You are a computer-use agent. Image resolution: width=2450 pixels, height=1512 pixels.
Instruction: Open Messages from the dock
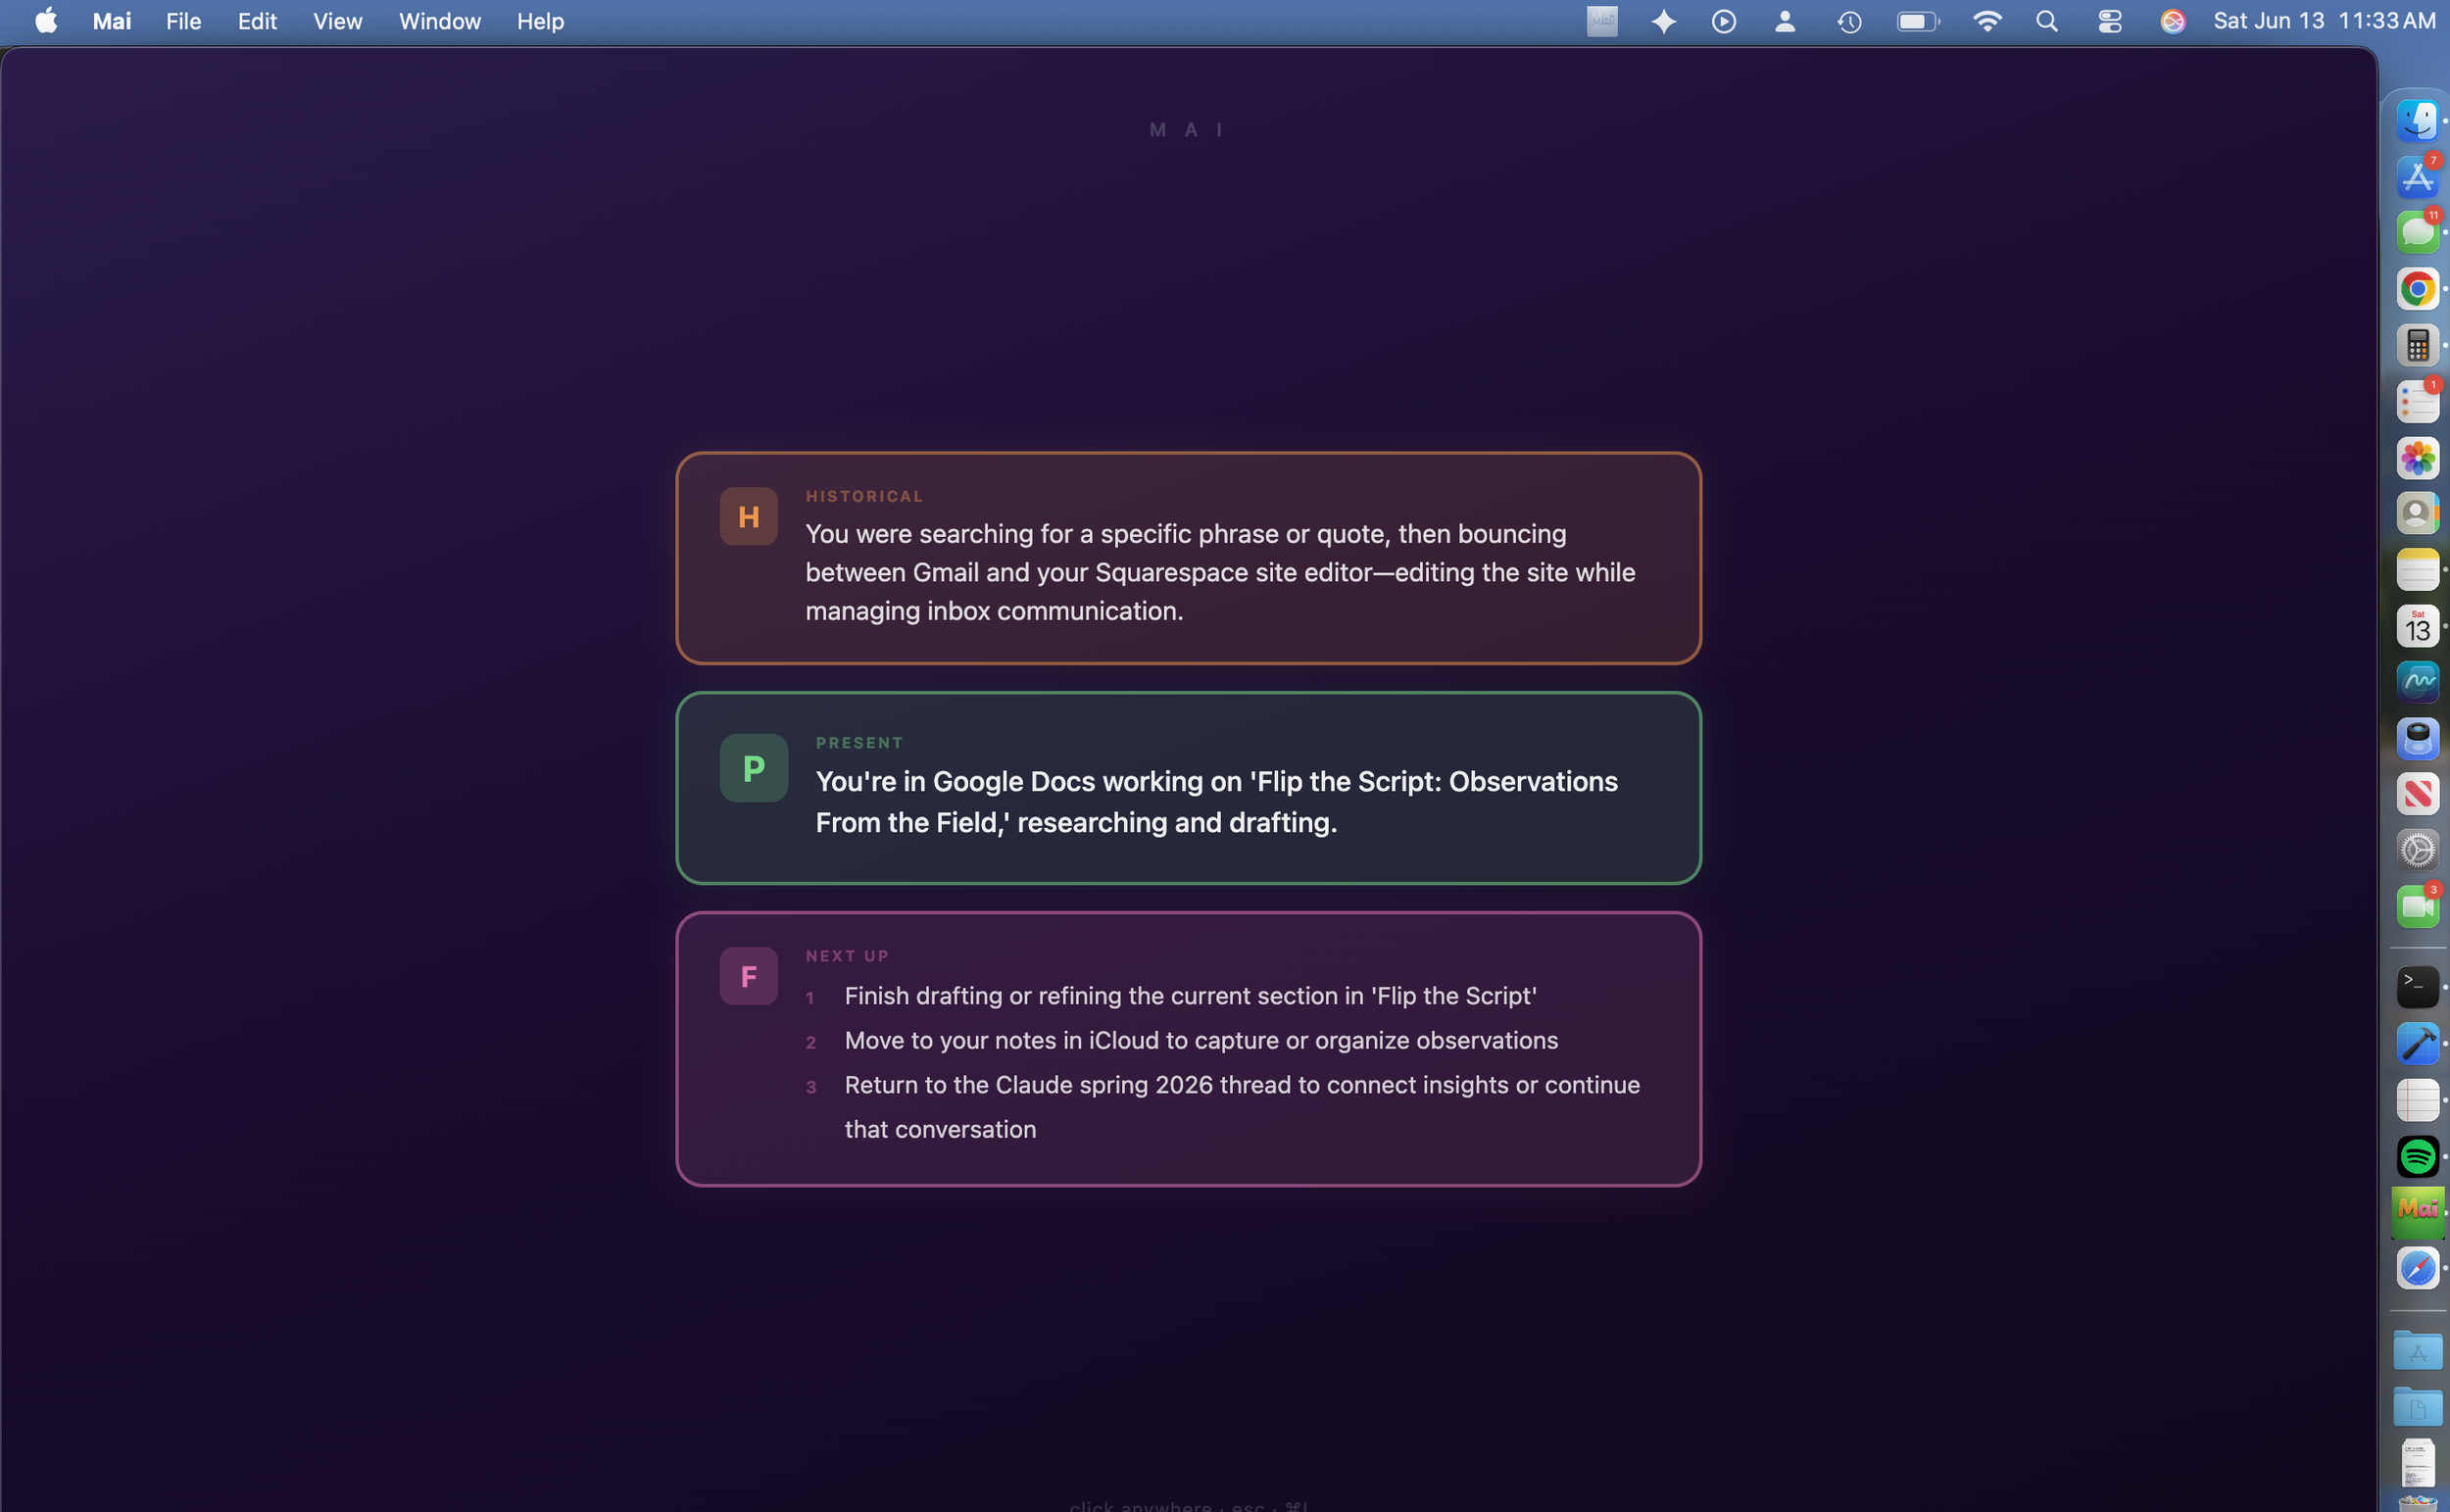point(2417,233)
